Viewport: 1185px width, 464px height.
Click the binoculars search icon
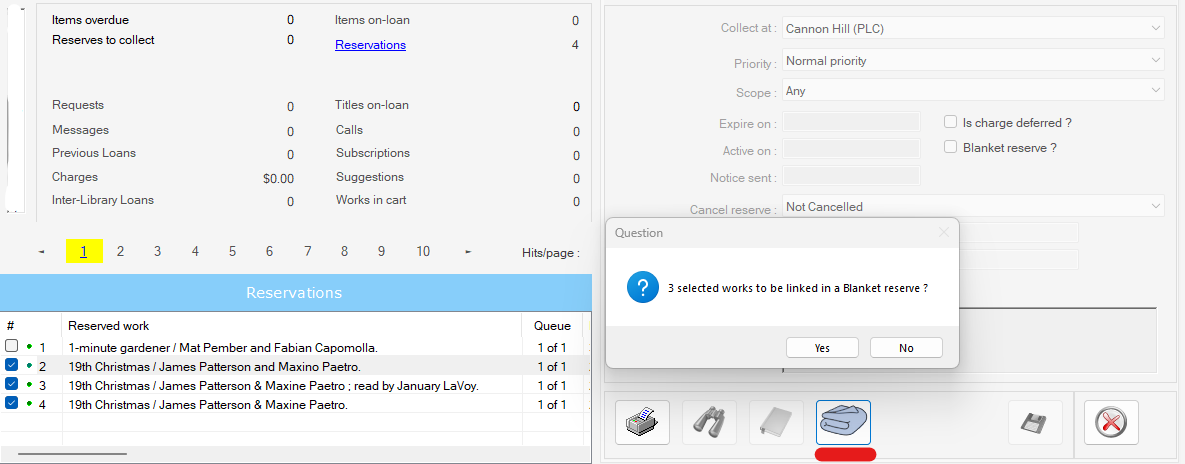coord(709,423)
